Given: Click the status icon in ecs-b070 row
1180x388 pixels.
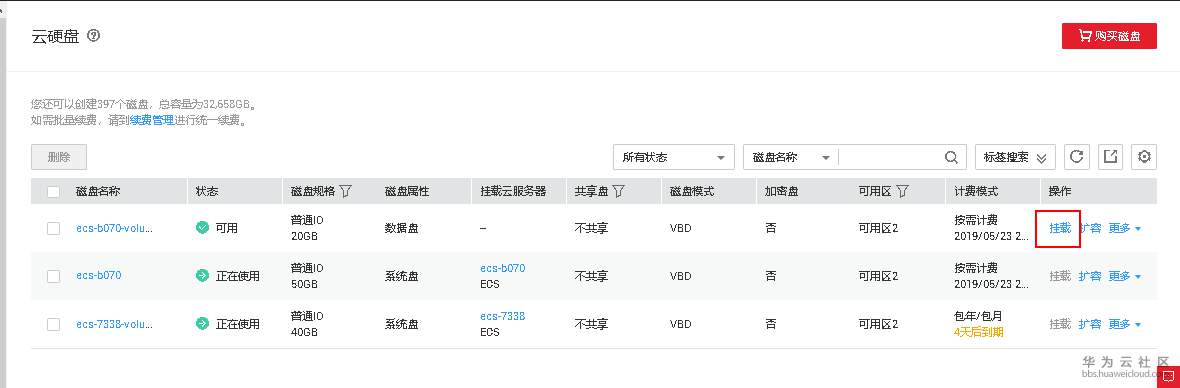Looking at the screenshot, I should tap(202, 276).
